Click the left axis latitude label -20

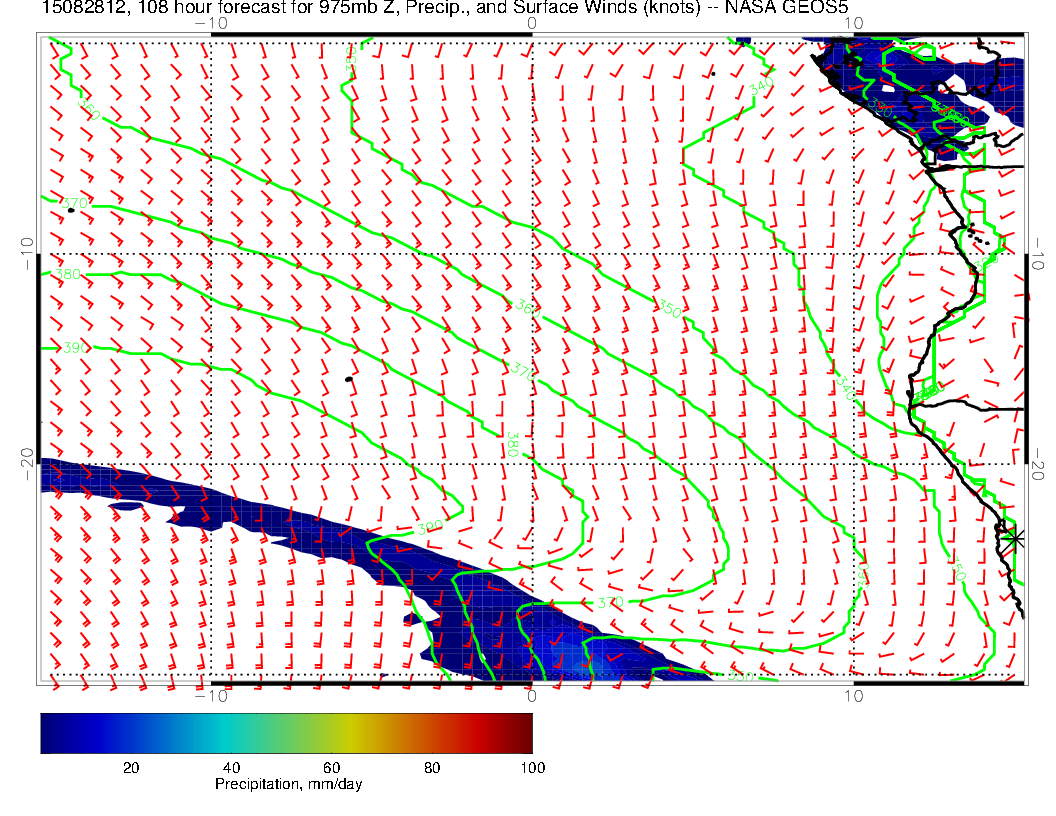click(x=26, y=463)
